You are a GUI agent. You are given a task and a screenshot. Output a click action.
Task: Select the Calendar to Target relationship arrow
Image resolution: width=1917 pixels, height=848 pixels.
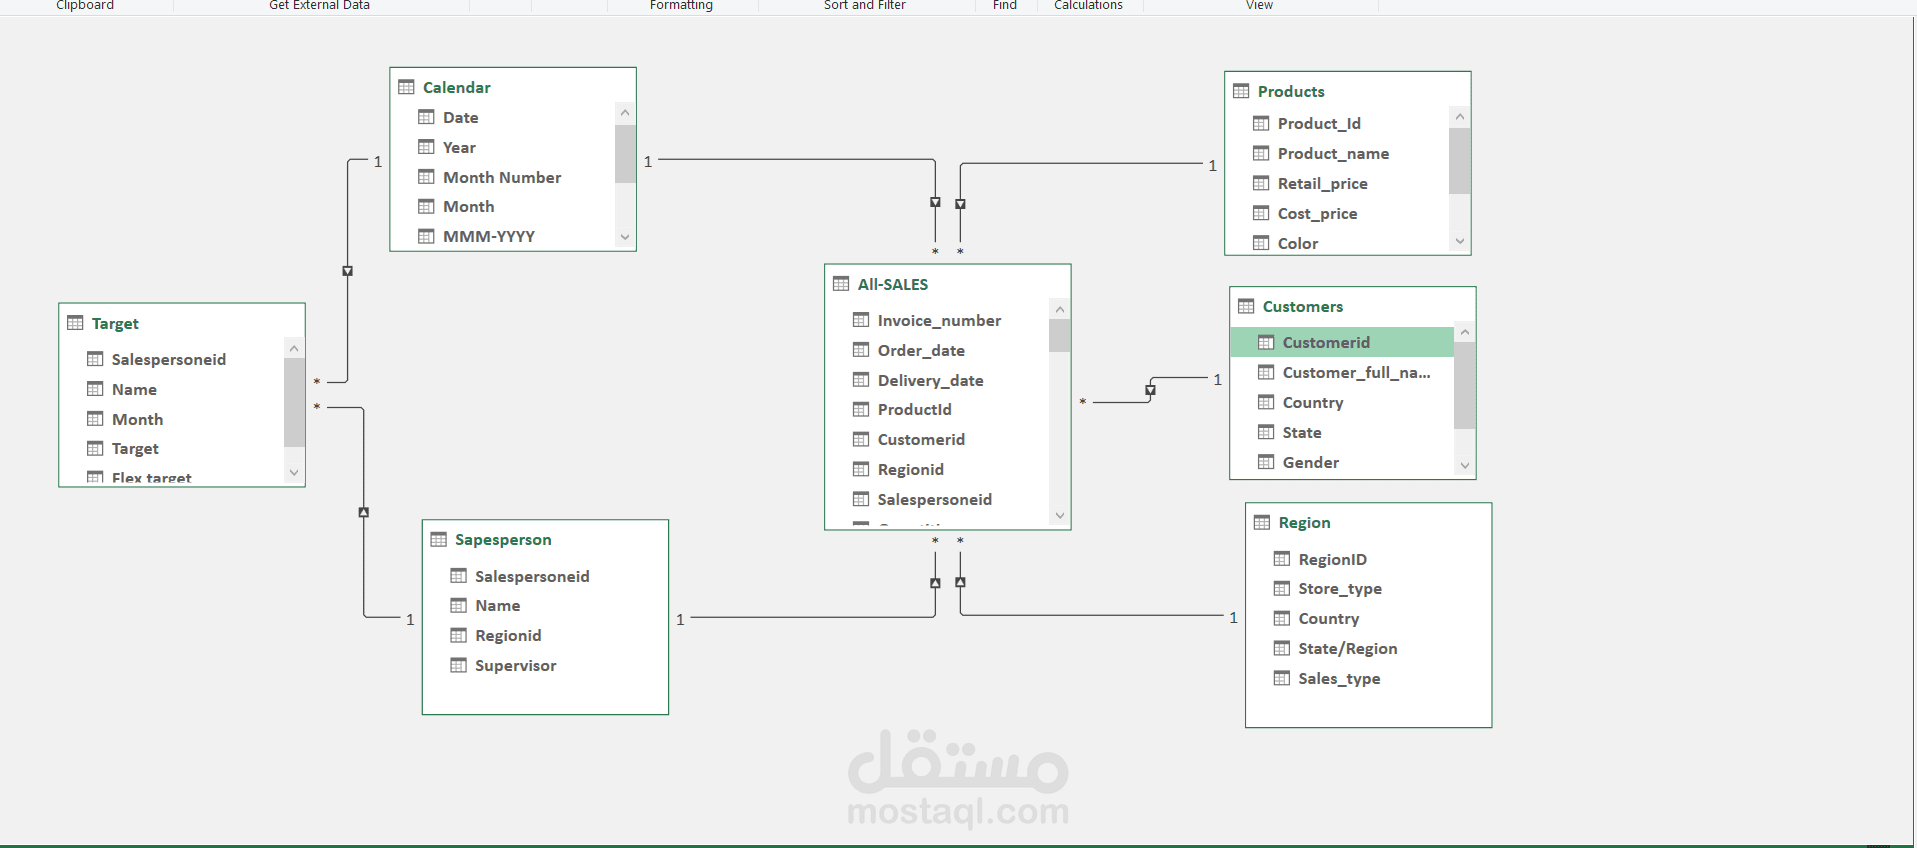(347, 271)
